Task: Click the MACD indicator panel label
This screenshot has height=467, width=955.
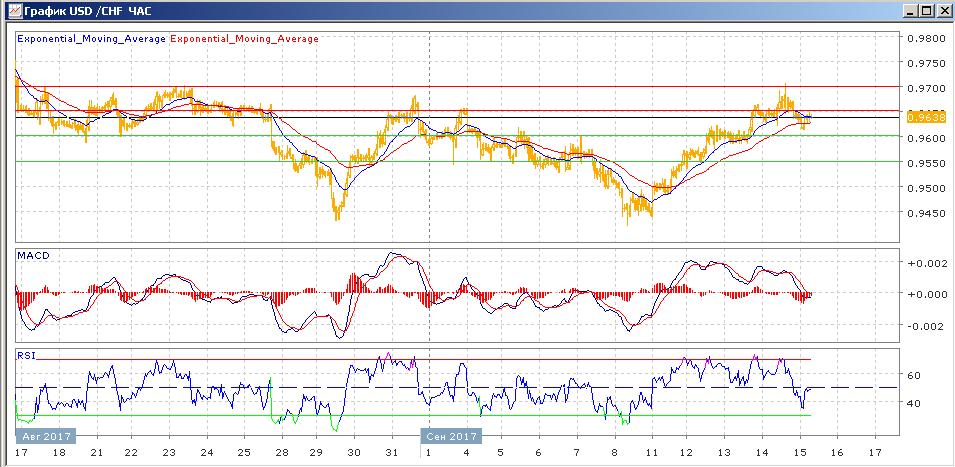Action: click(33, 255)
